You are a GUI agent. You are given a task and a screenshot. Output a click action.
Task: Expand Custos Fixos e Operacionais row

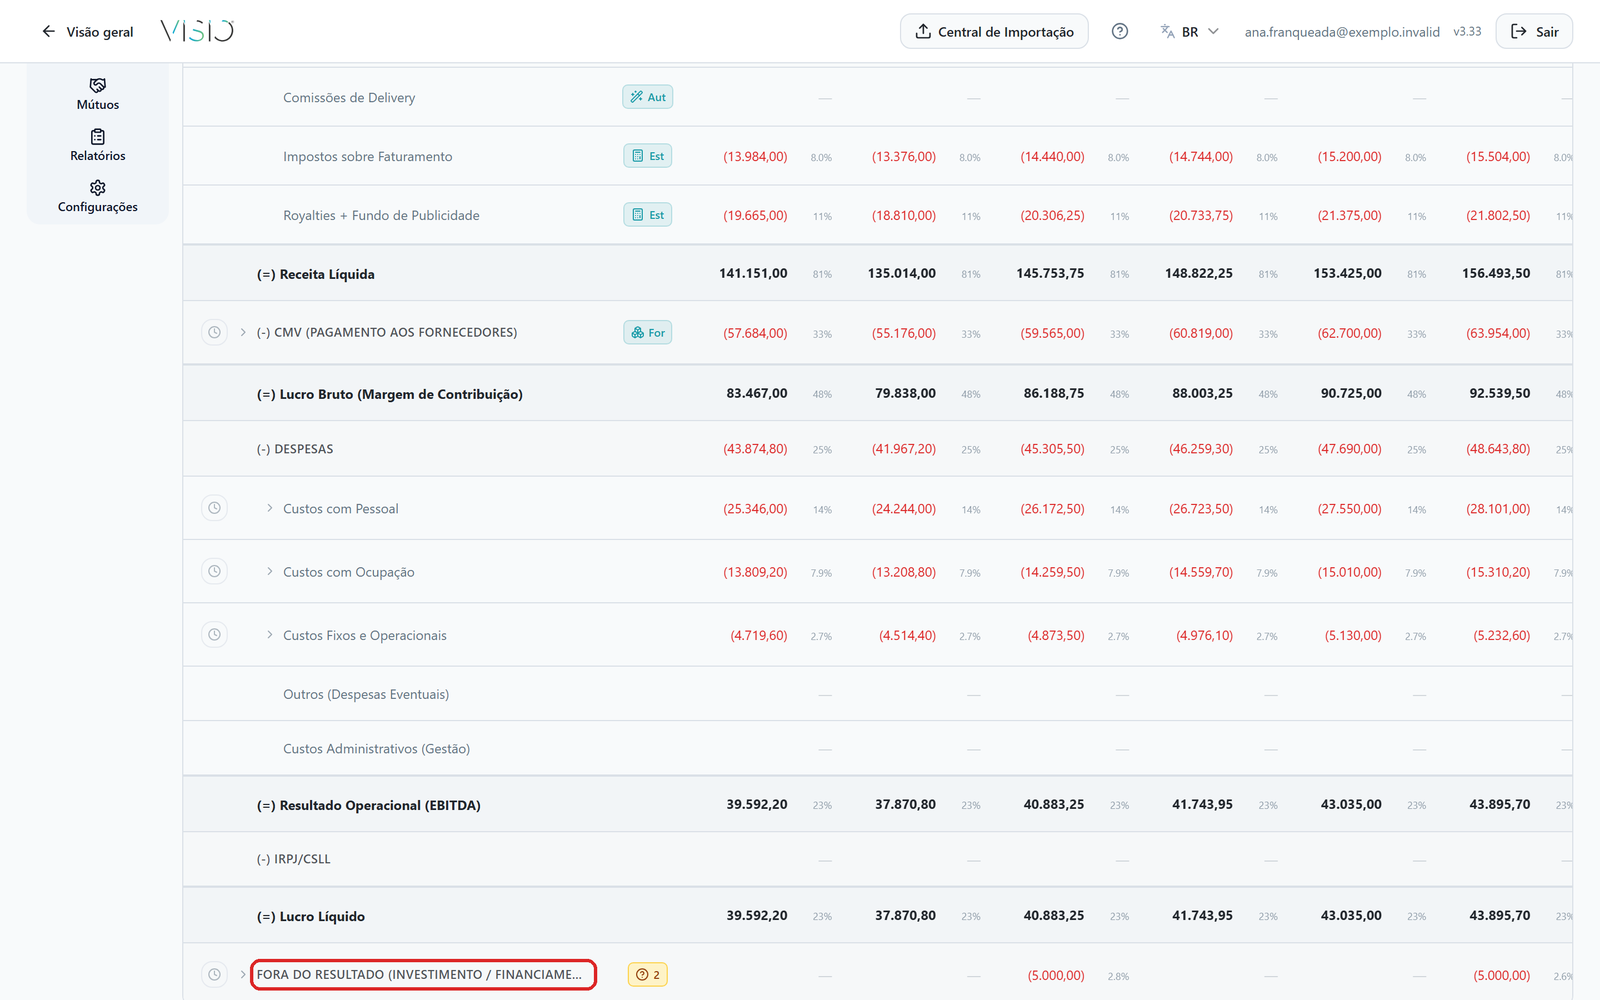269,634
